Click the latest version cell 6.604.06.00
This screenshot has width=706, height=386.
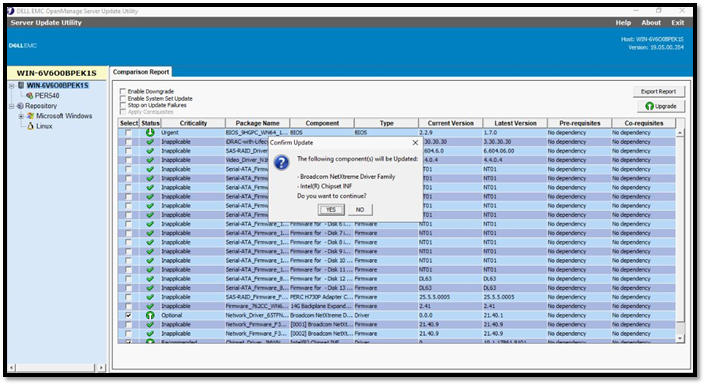[515, 151]
